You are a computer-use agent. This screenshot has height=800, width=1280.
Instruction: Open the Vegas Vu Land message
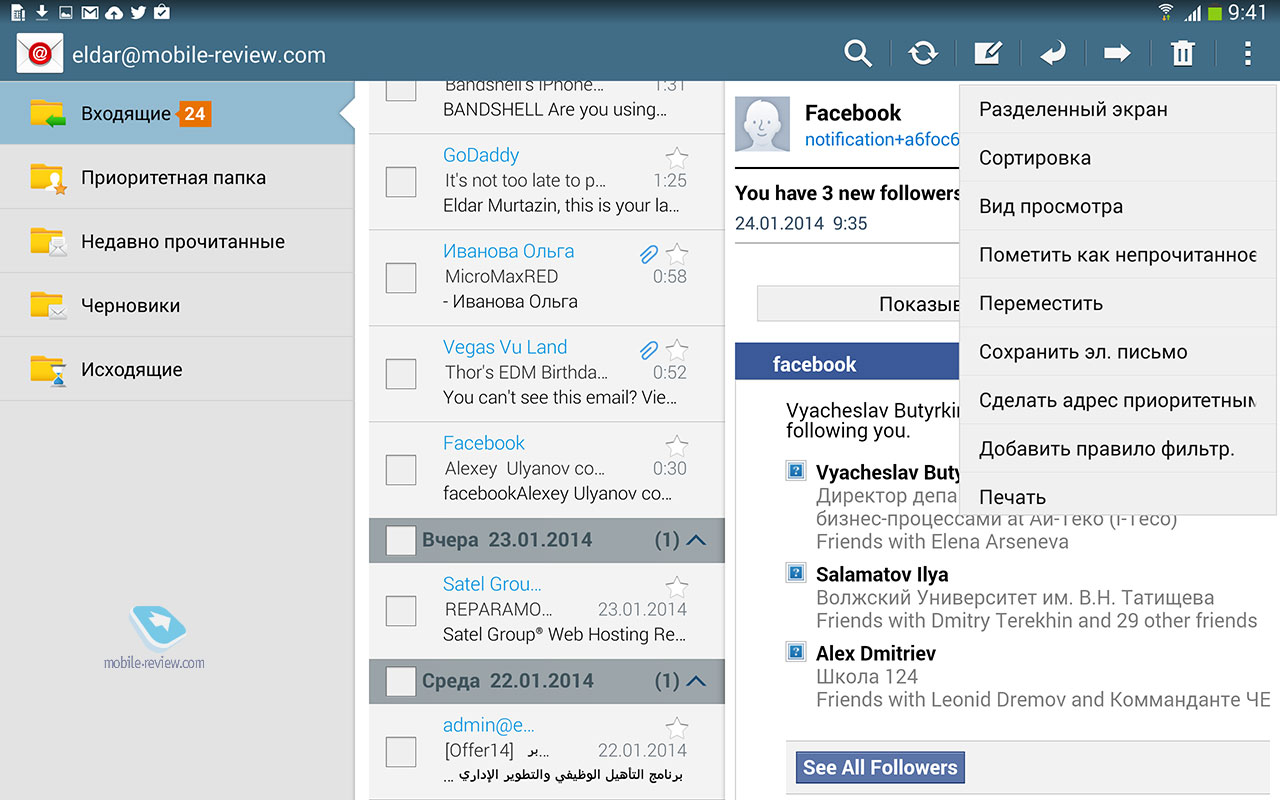546,374
